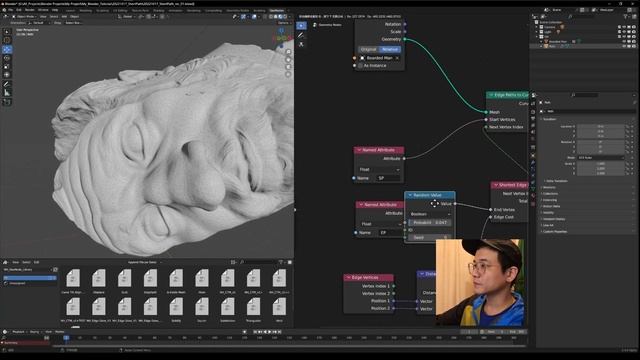640x360 pixels.
Task: Toggle the camera view gizmo
Action: (288, 67)
